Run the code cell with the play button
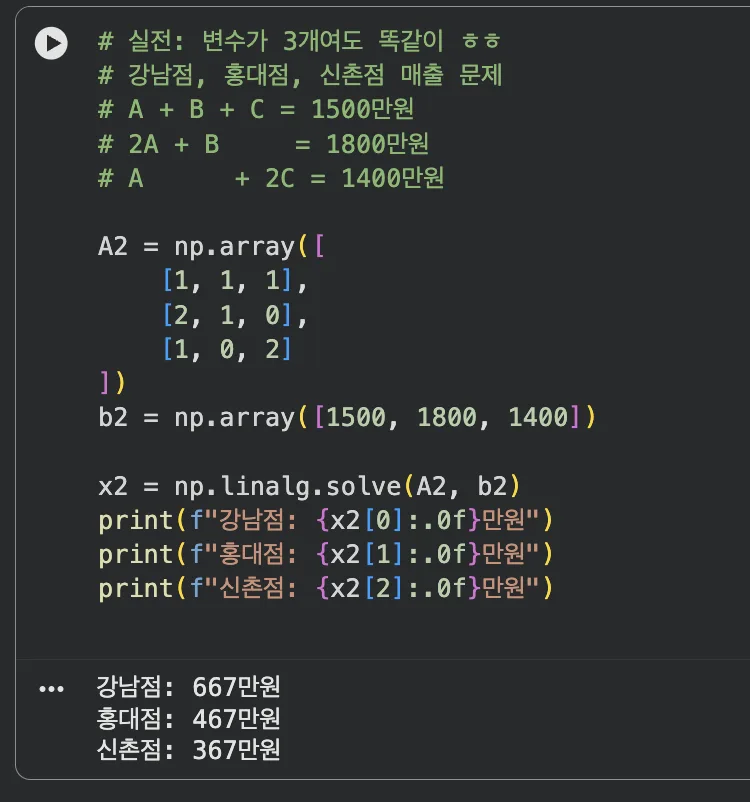This screenshot has width=750, height=802. coord(51,43)
